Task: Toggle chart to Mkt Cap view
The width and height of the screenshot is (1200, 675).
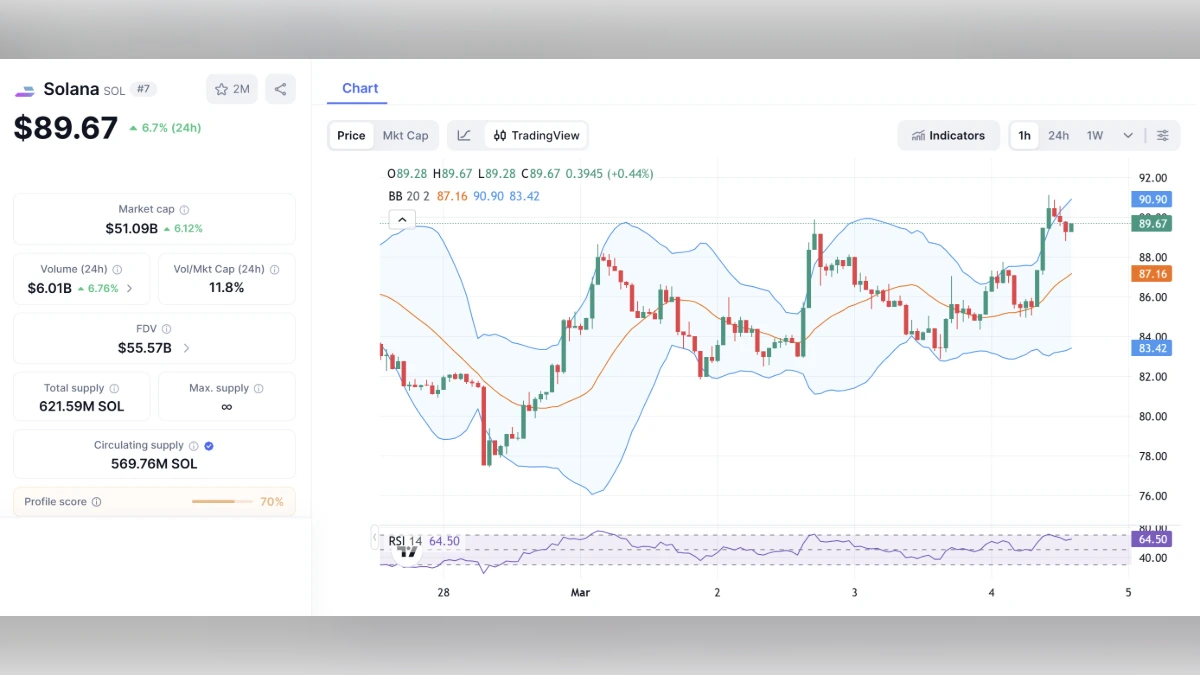Action: click(406, 135)
